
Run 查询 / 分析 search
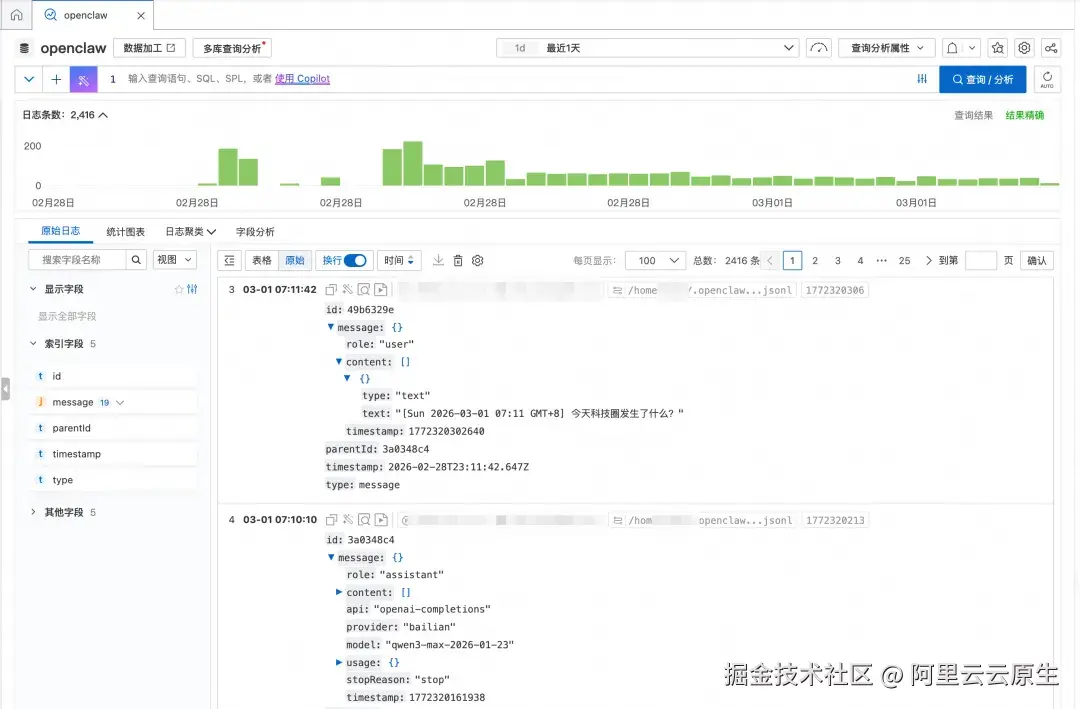coord(982,79)
